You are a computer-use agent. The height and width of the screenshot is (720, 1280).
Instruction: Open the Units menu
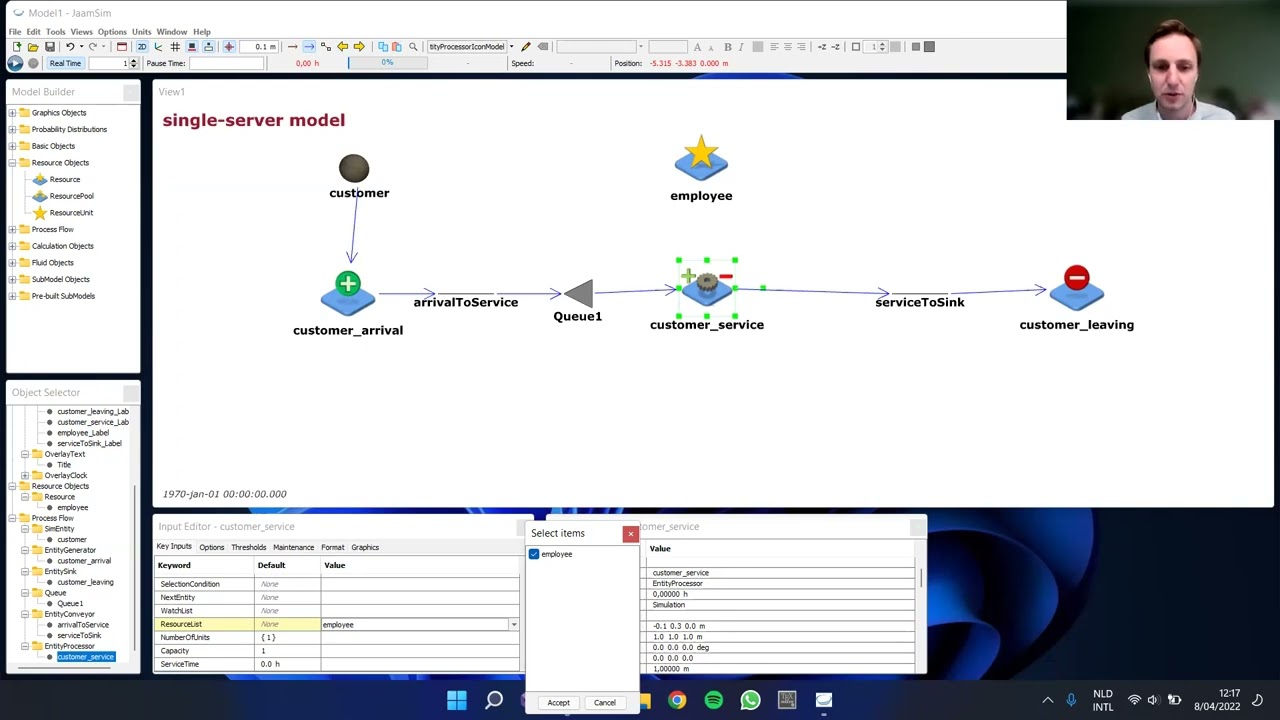141,32
